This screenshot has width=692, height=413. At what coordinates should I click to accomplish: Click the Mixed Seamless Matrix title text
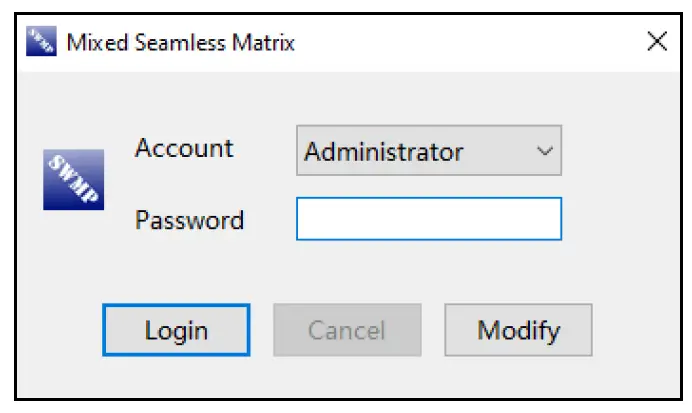point(180,42)
